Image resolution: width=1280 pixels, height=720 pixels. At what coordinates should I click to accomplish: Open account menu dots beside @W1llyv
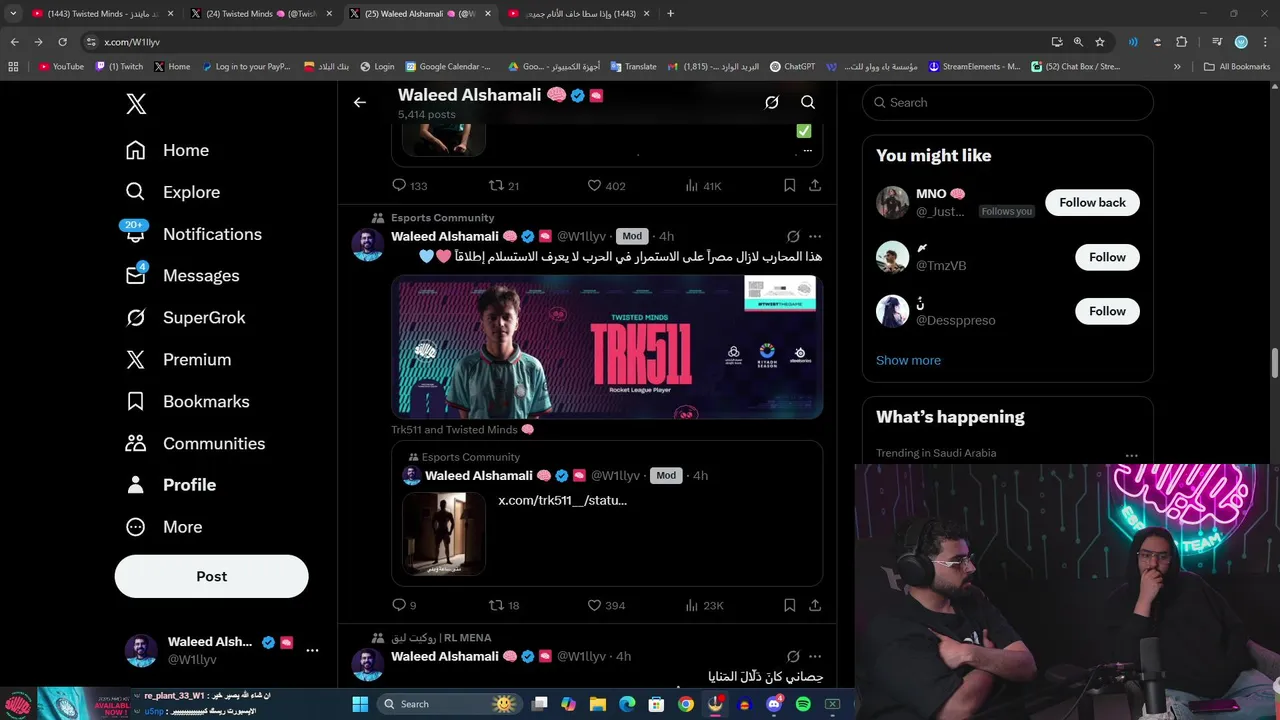click(312, 650)
